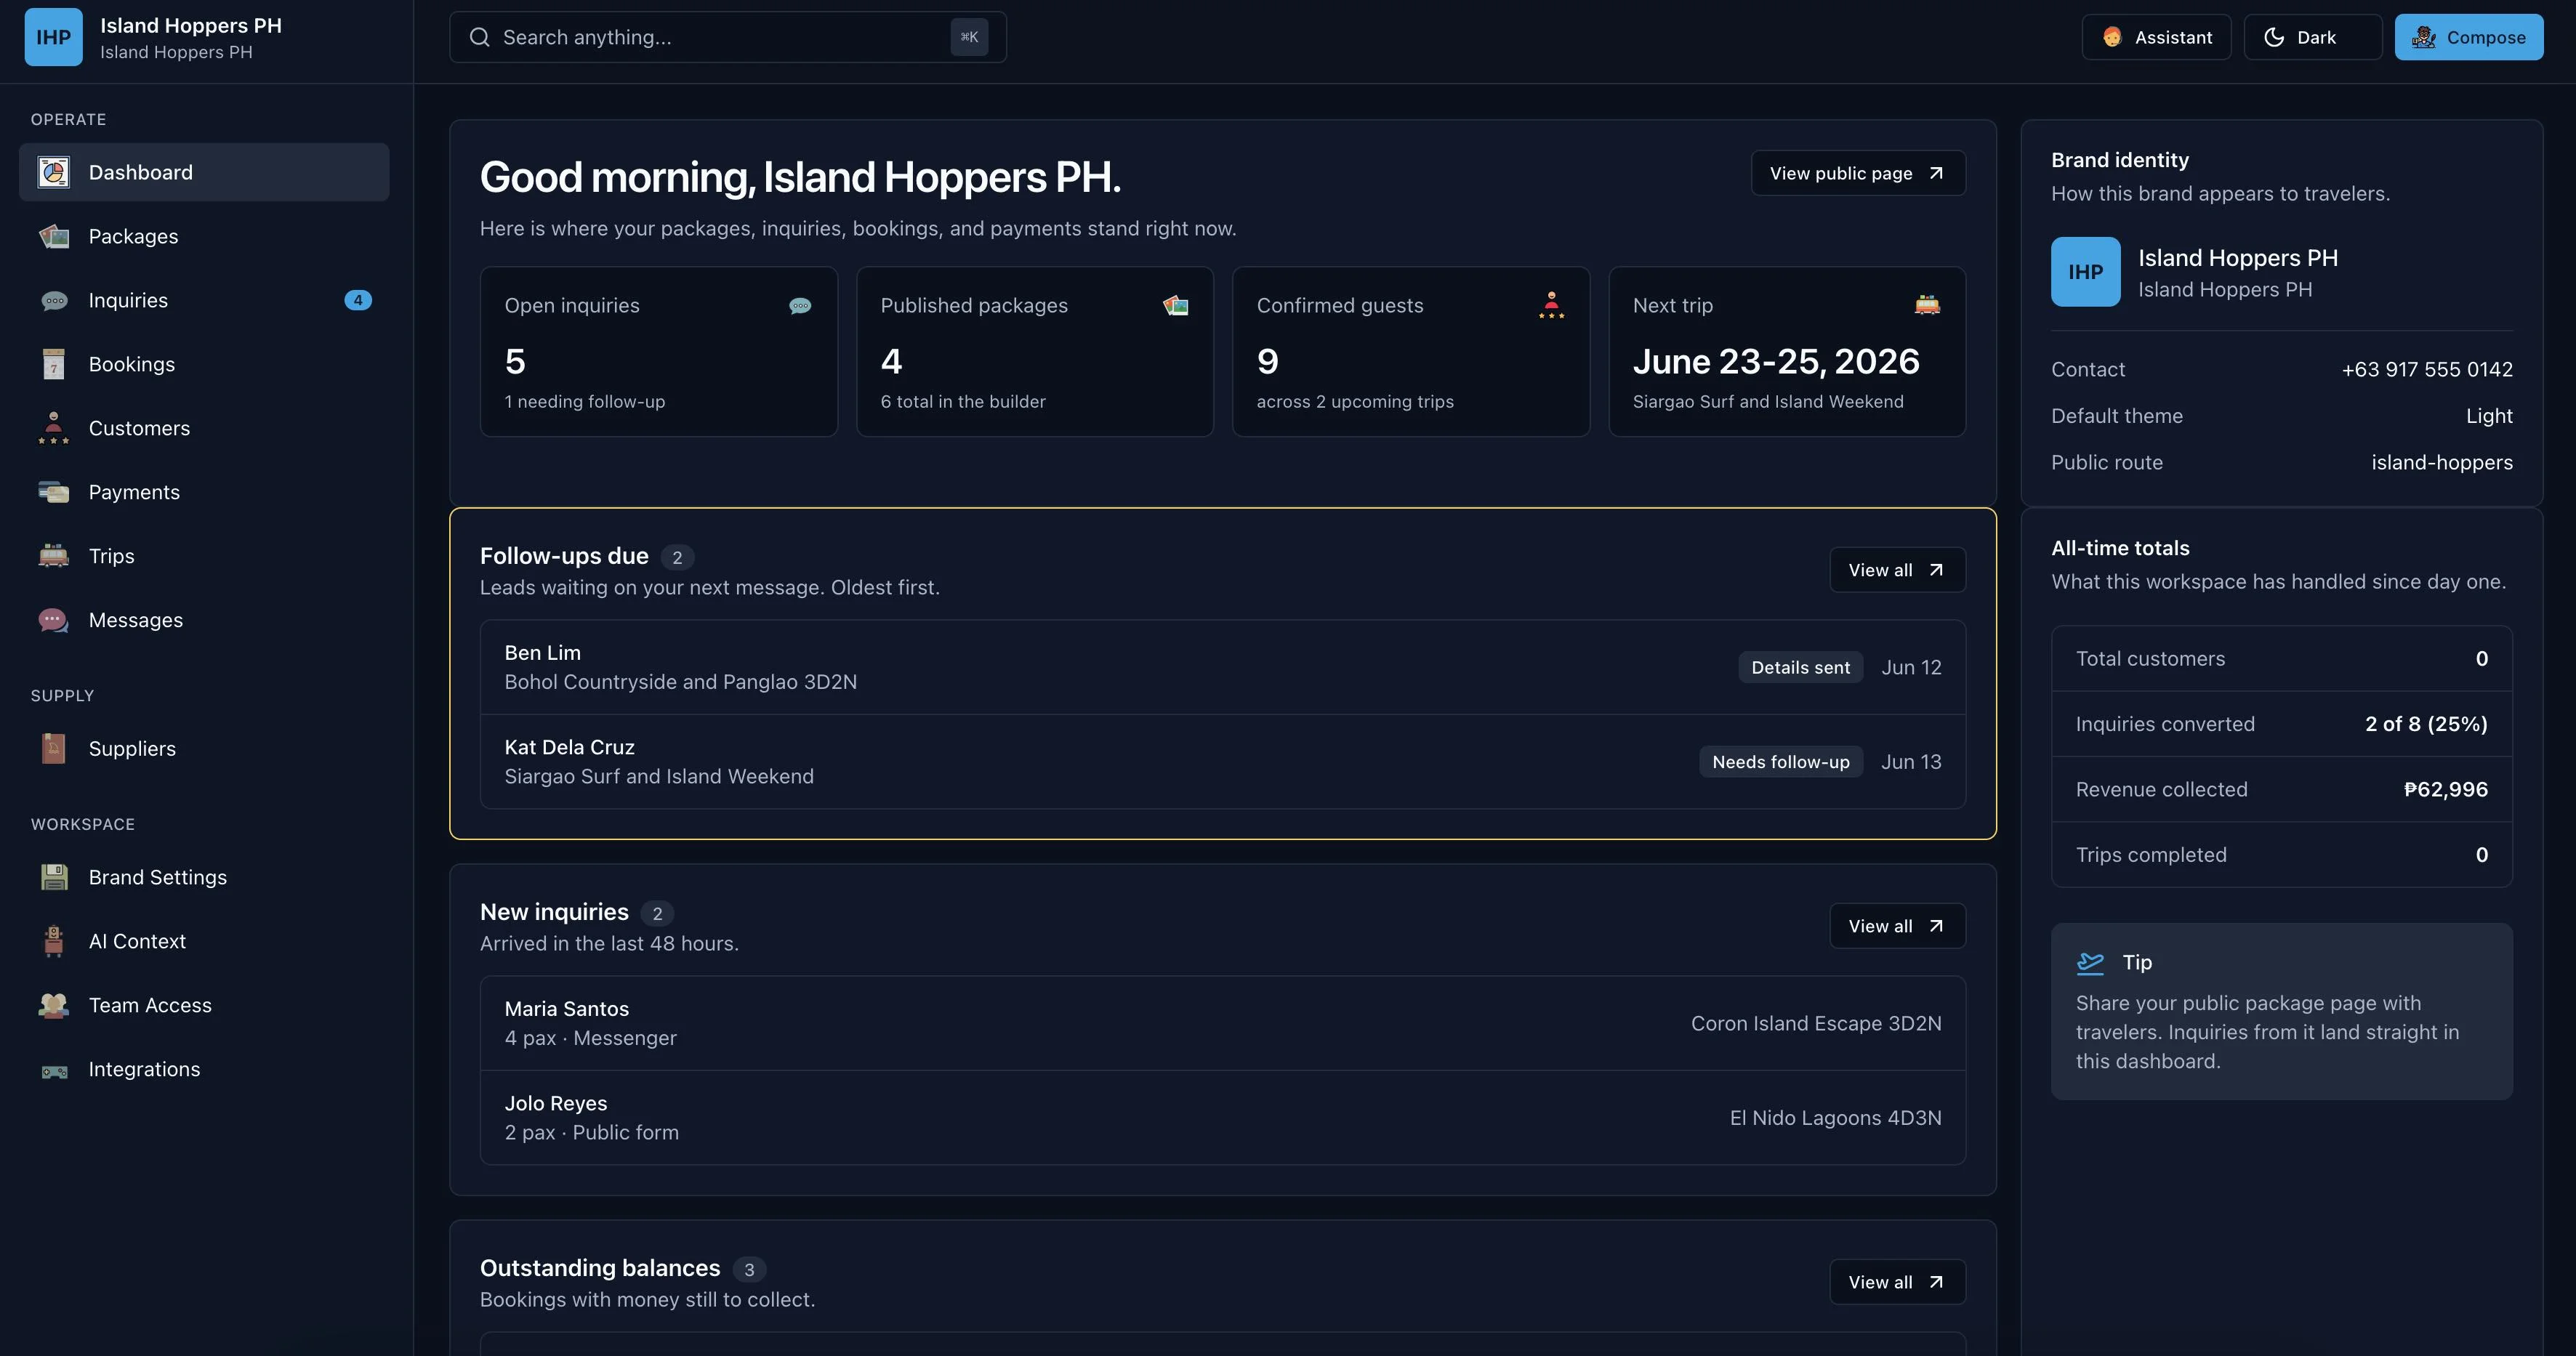Click the contact number +63 917 555 0142

pyautogui.click(x=2427, y=369)
